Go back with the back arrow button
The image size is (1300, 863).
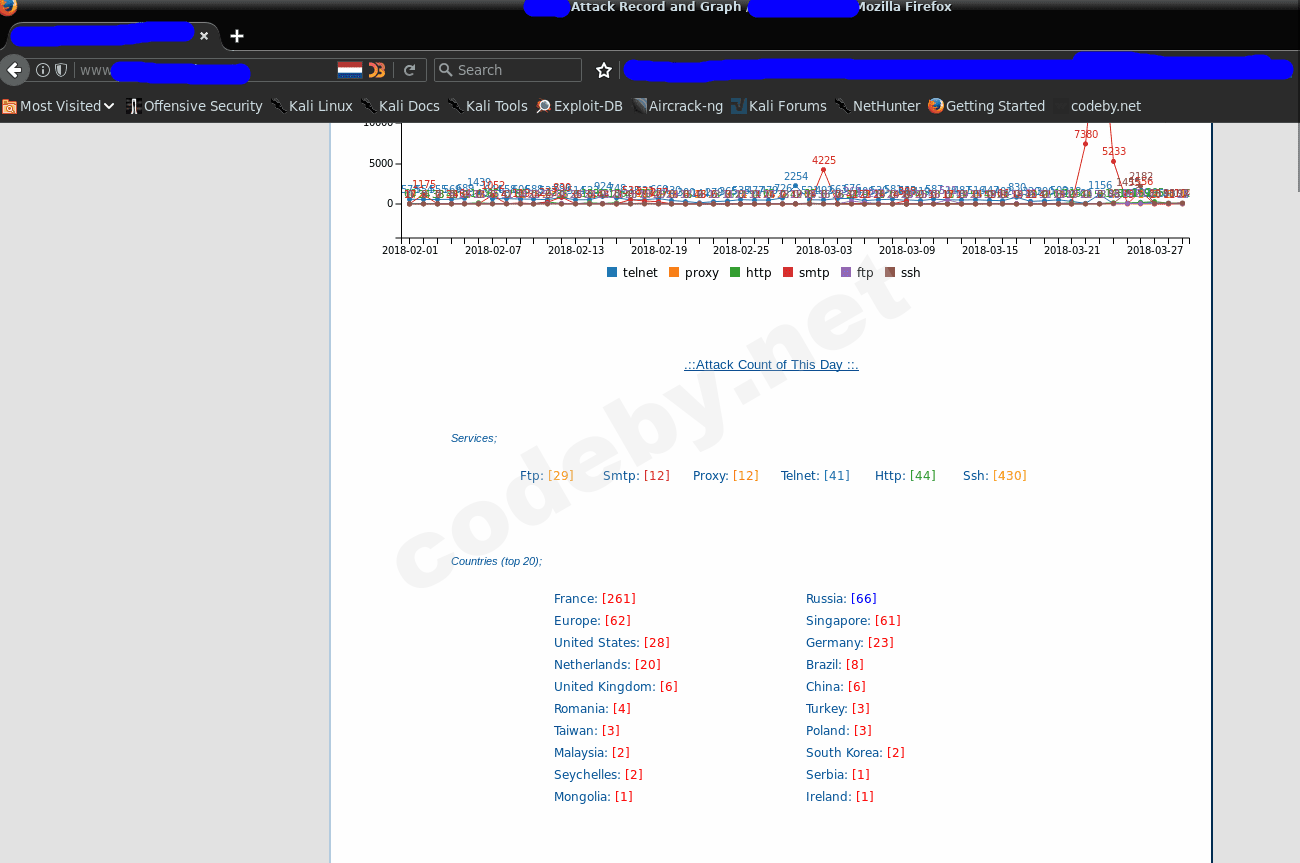[15, 70]
